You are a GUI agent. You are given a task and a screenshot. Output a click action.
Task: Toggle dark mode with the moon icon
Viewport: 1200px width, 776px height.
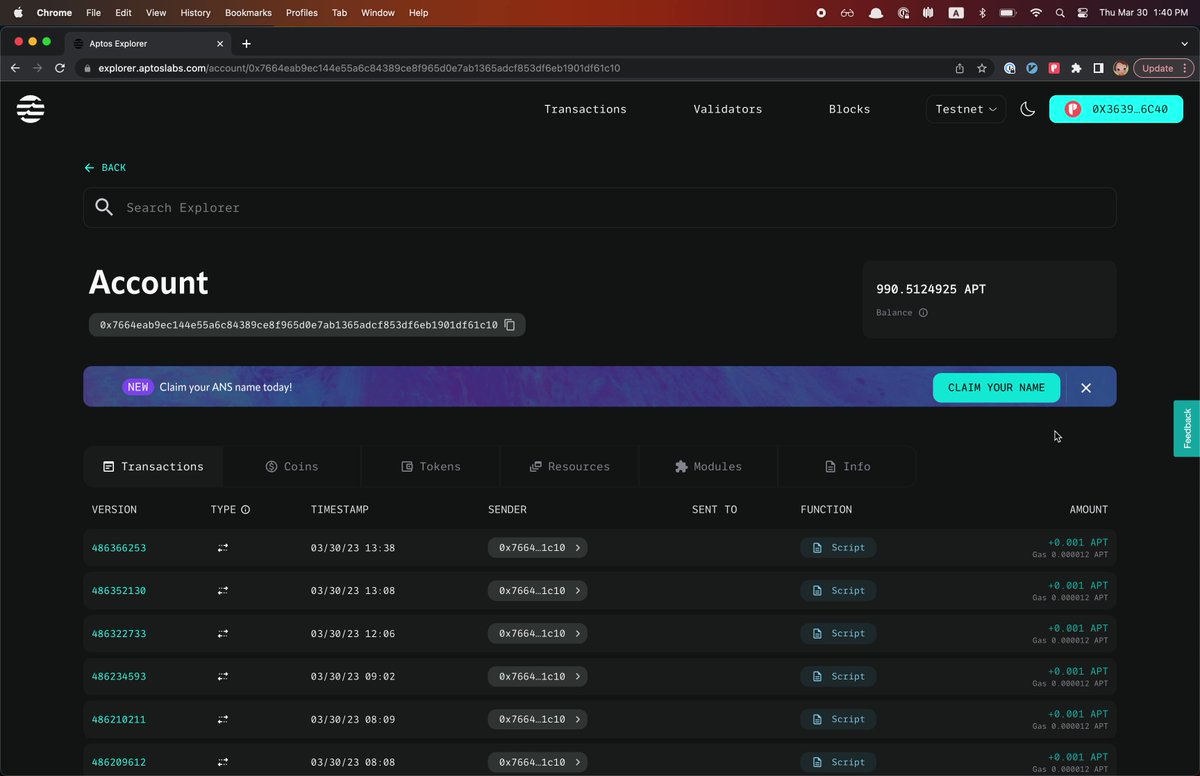[x=1027, y=109]
